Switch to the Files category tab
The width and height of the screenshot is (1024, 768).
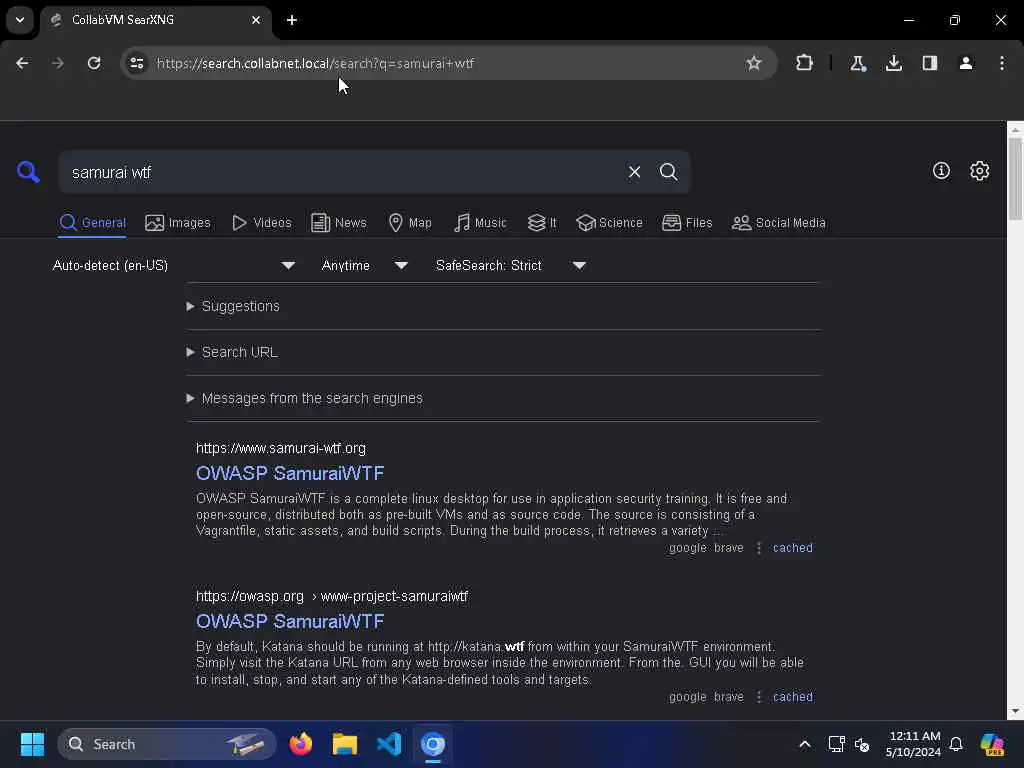(687, 223)
